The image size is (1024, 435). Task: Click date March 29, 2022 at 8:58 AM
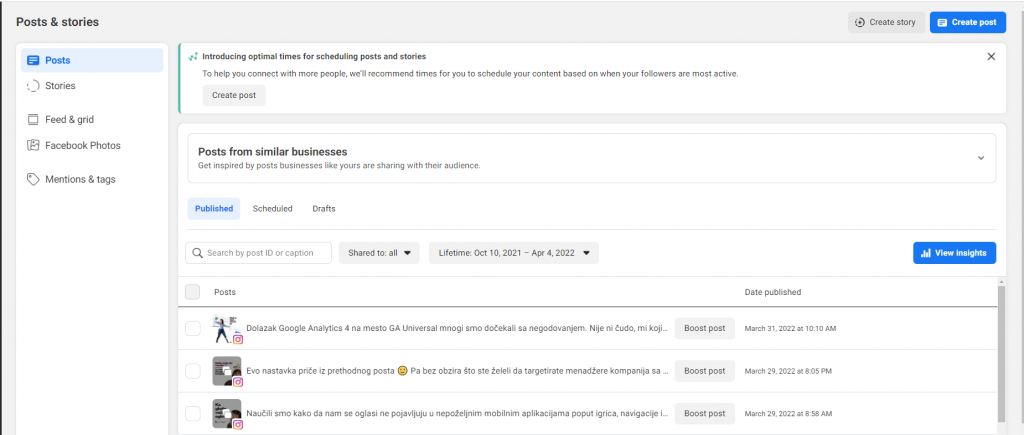(788, 413)
